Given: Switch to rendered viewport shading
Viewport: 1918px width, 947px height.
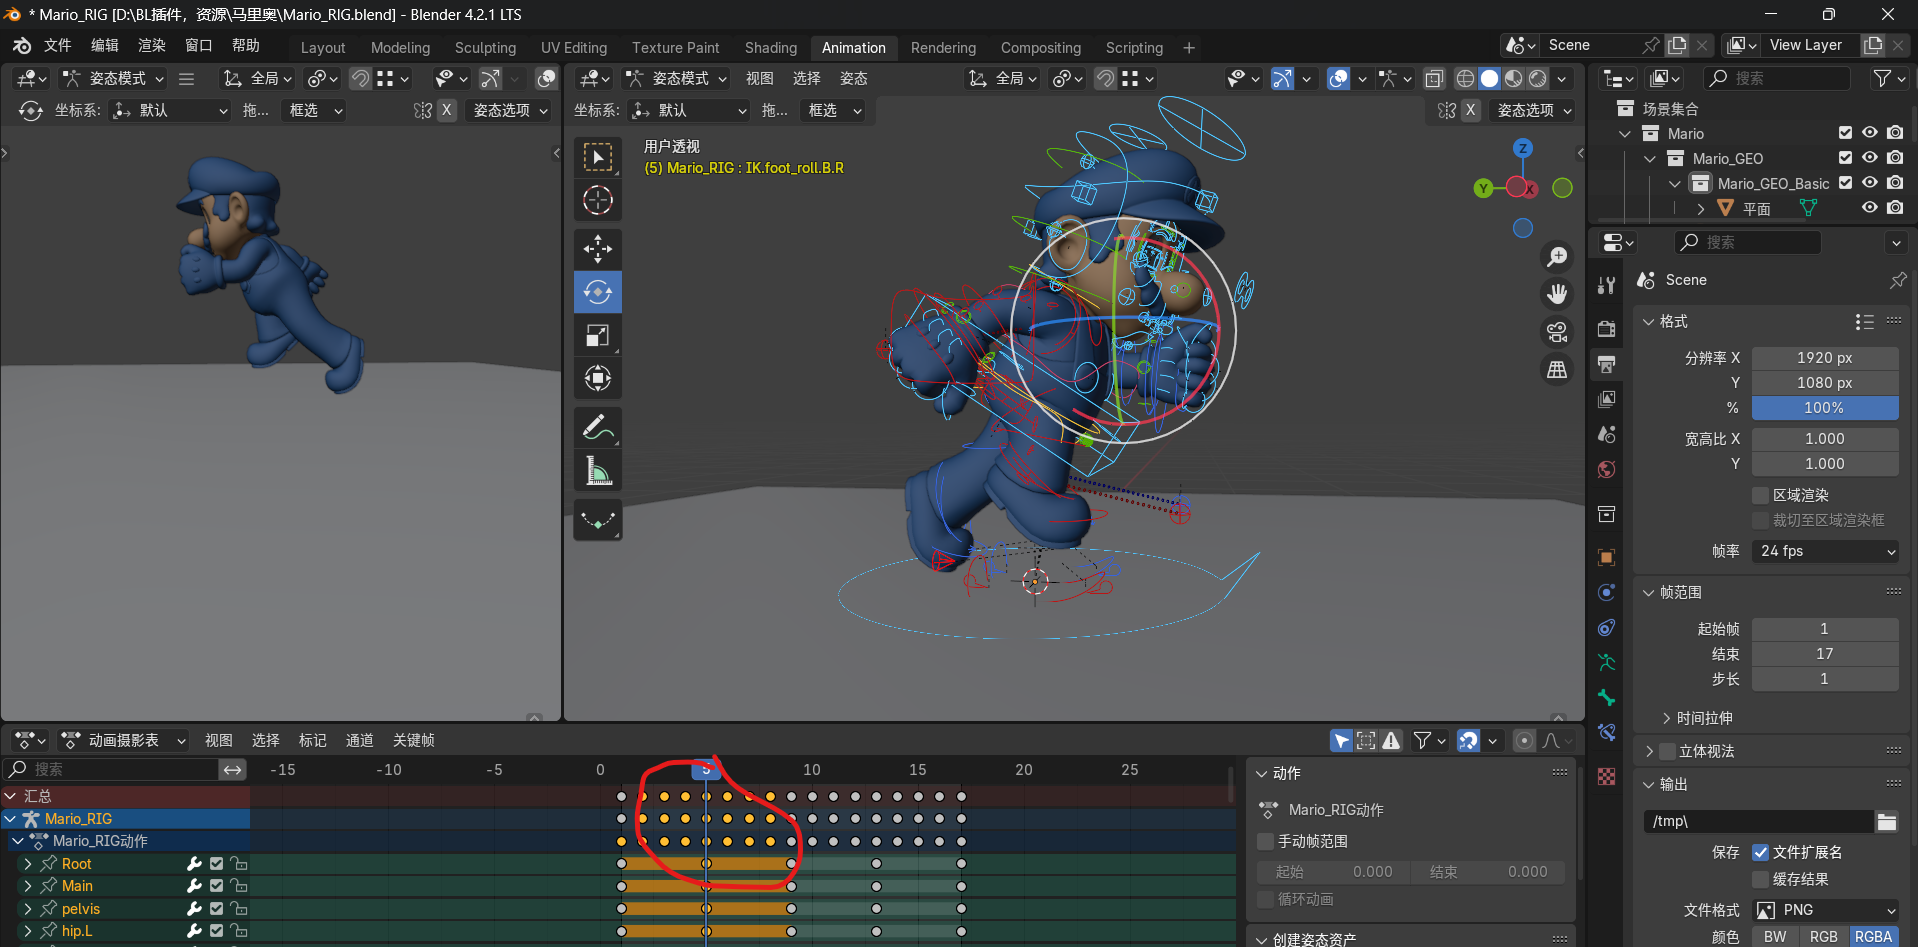Looking at the screenshot, I should pos(1538,78).
